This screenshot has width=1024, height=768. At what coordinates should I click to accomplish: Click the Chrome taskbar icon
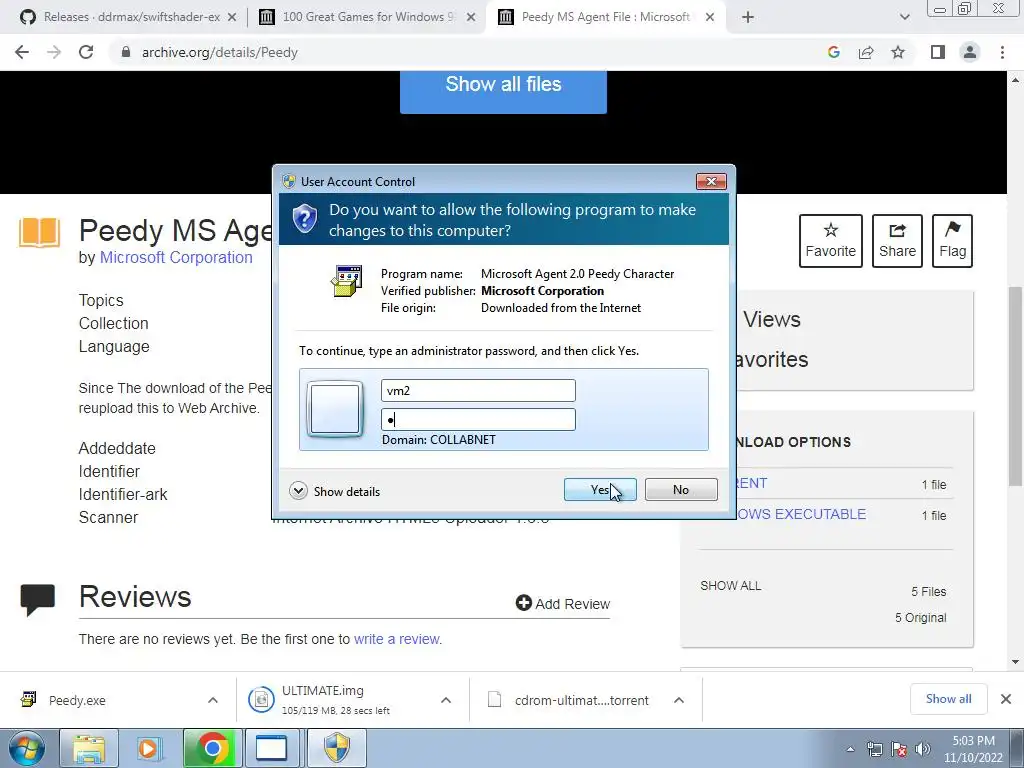(212, 748)
